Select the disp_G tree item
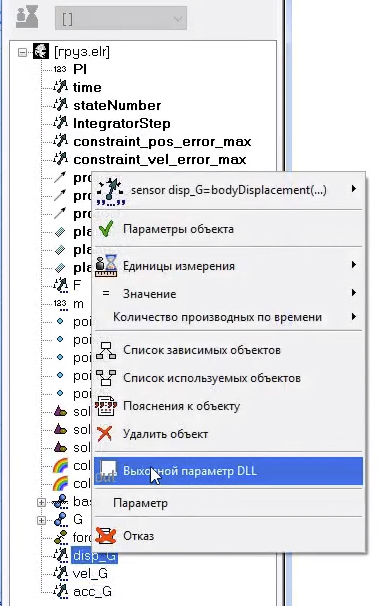 point(95,556)
